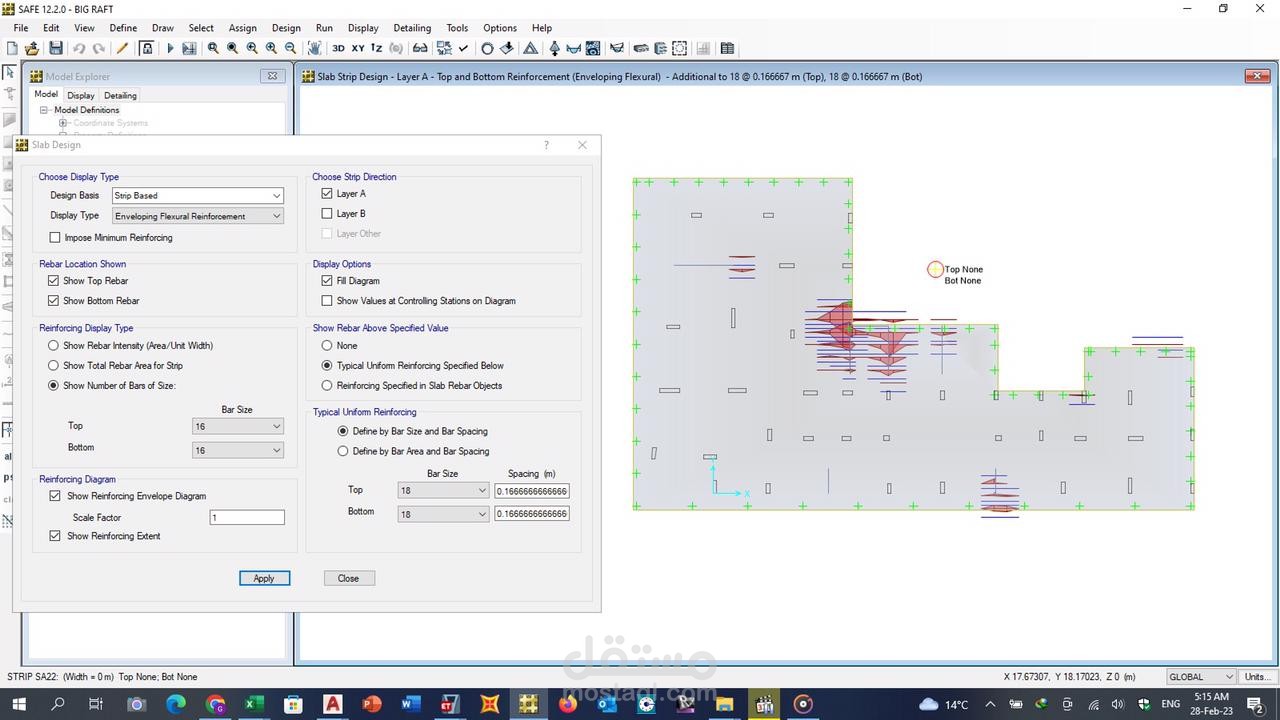Click the Pan hand tool icon
Viewport: 1280px width, 720px height.
coord(314,48)
